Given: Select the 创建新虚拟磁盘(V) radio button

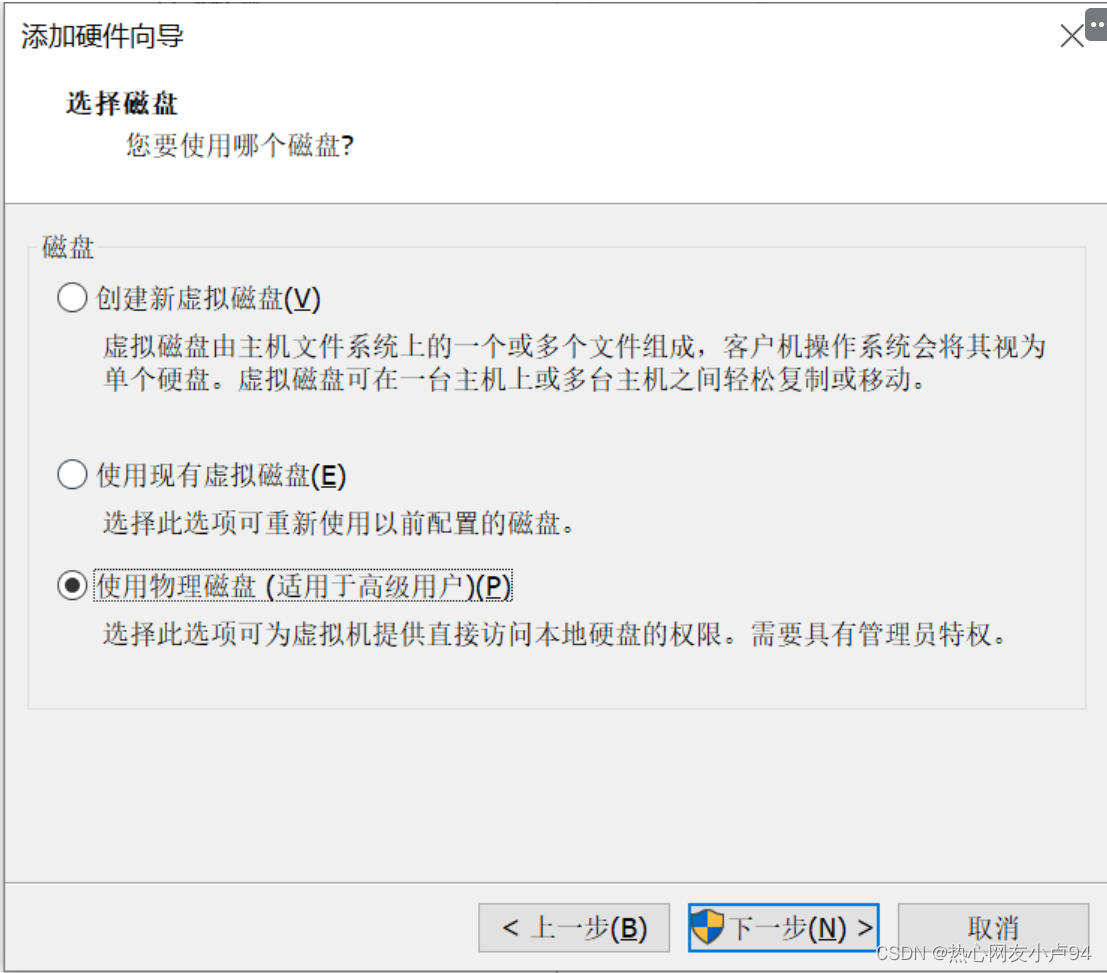Looking at the screenshot, I should point(72,298).
